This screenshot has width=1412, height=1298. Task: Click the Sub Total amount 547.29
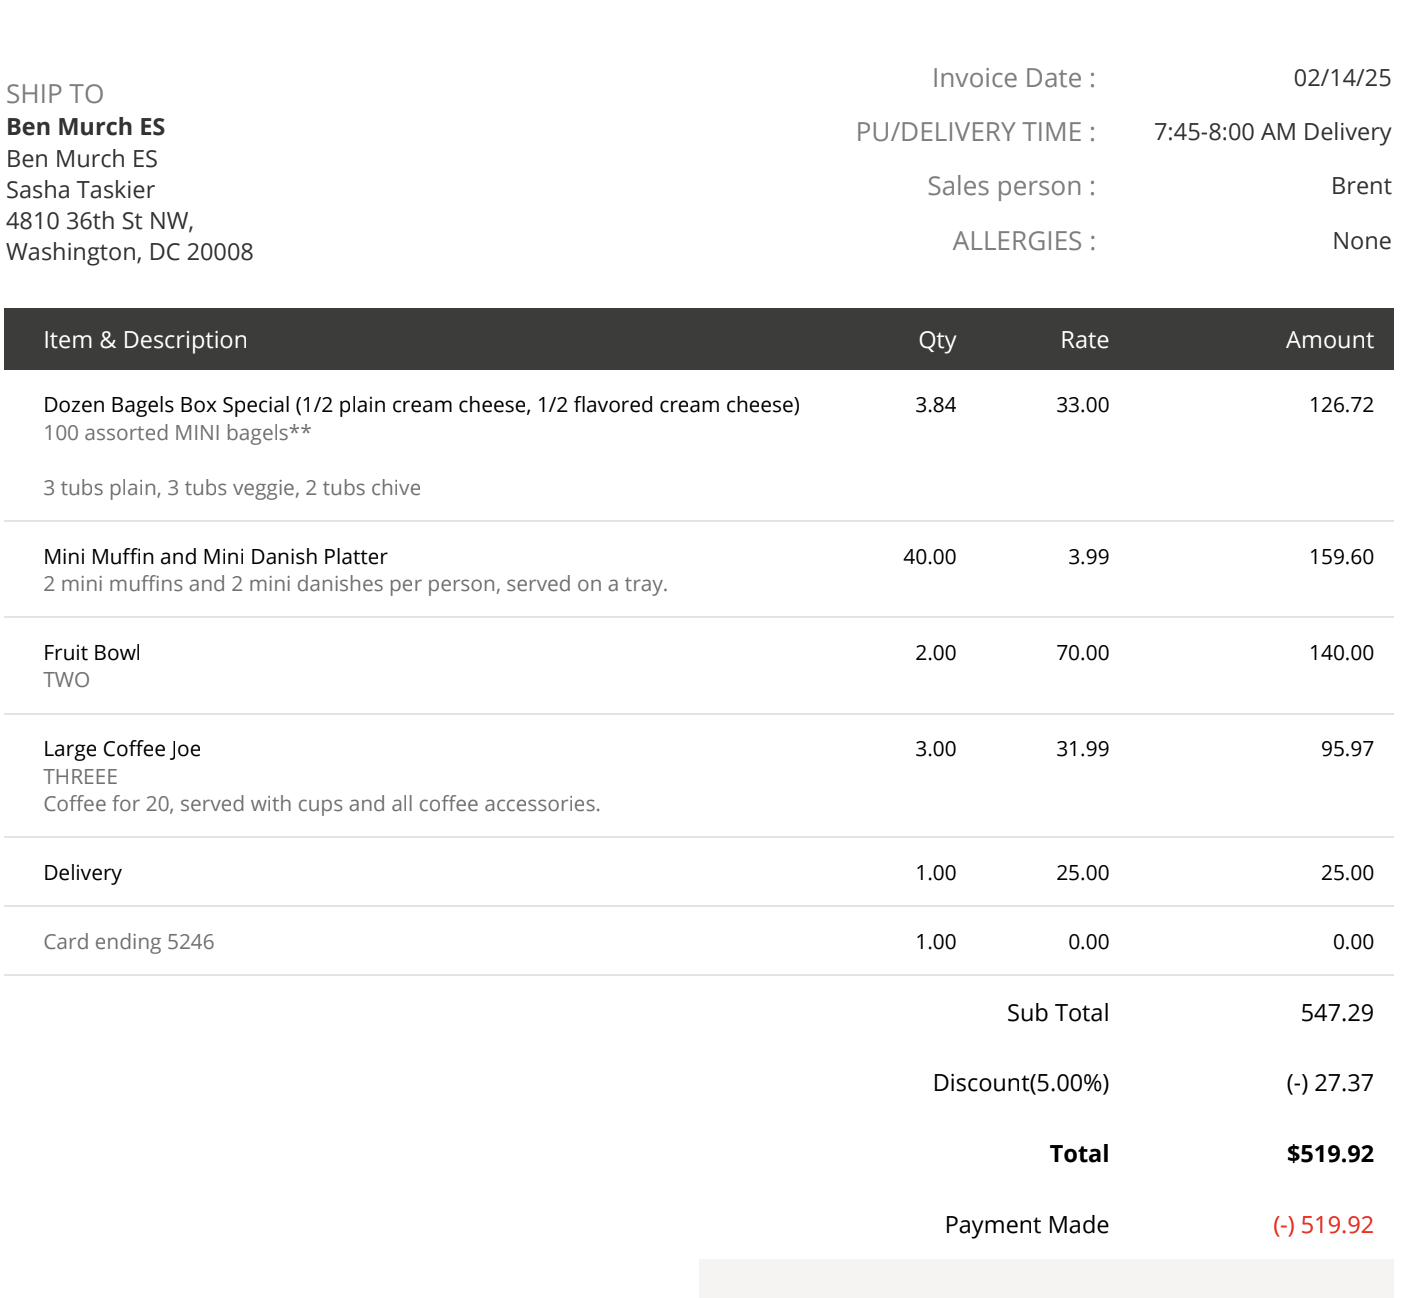pos(1340,1012)
